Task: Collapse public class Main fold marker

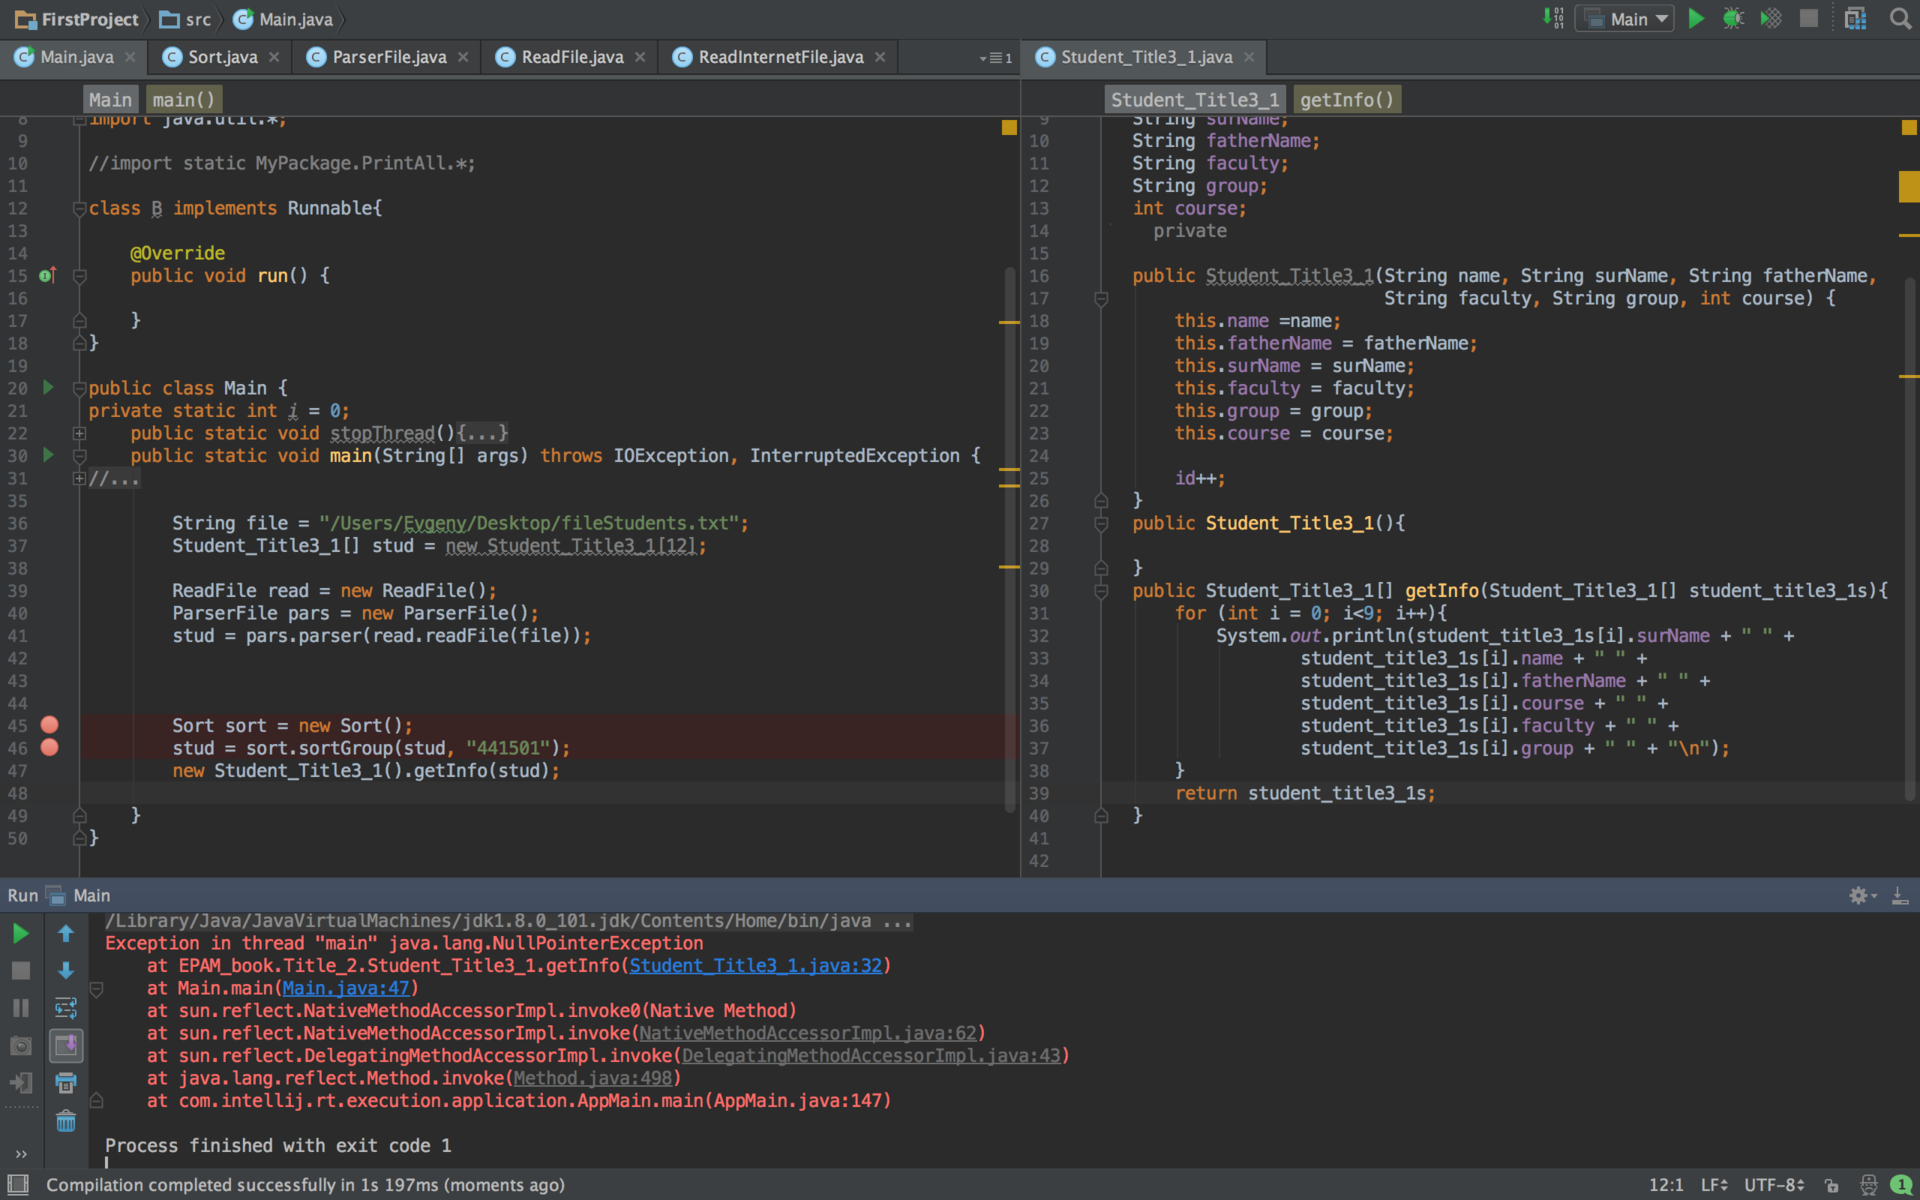Action: 79,388
